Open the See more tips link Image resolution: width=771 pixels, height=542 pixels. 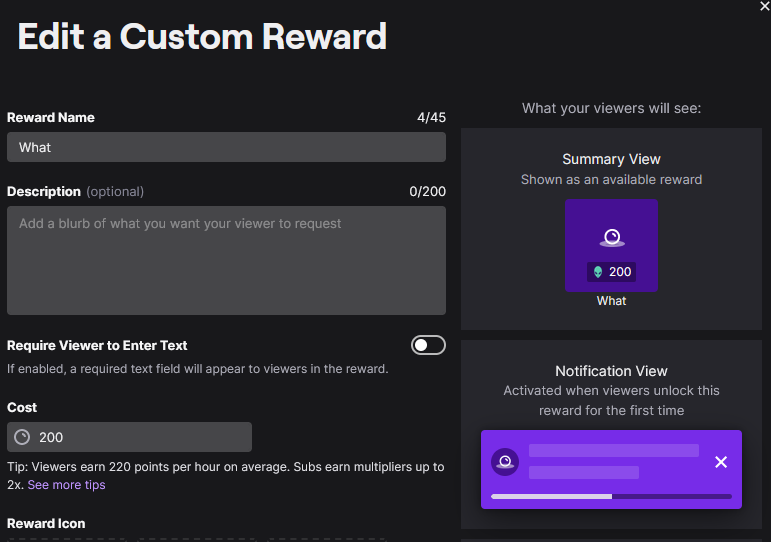click(66, 485)
